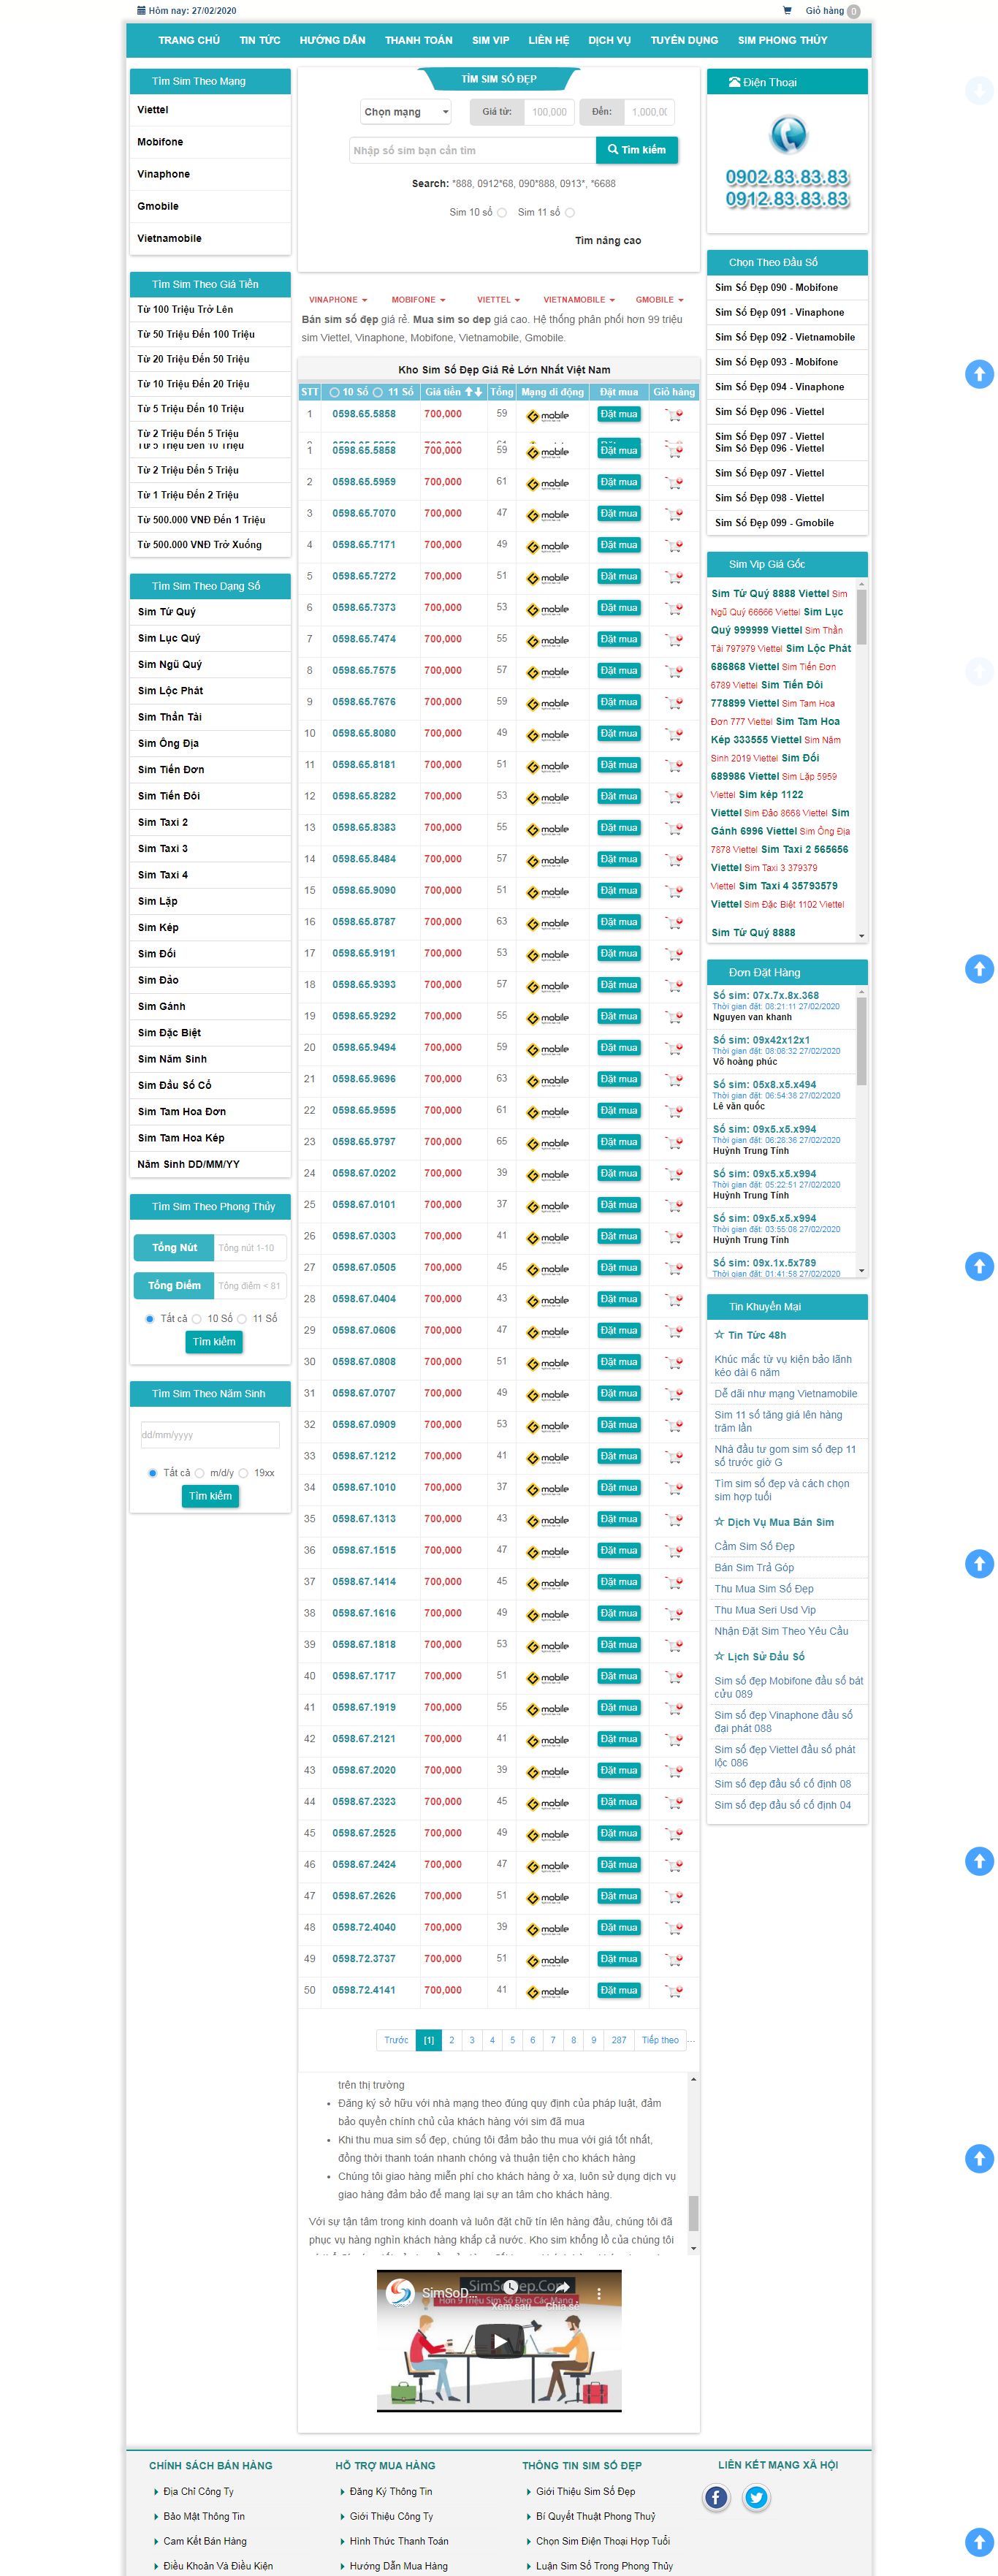Click the blue phone call icon
Viewport: 998px width, 2576px height.
pyautogui.click(x=788, y=134)
